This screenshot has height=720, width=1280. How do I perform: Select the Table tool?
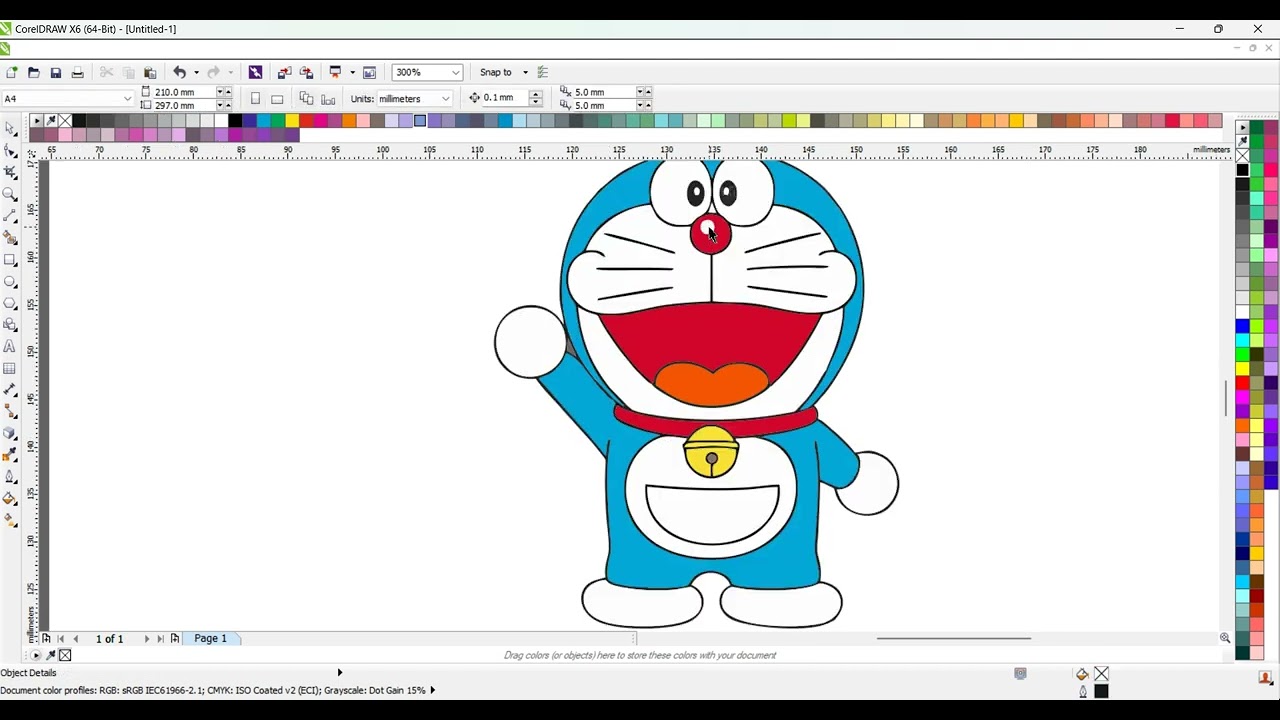coord(10,368)
